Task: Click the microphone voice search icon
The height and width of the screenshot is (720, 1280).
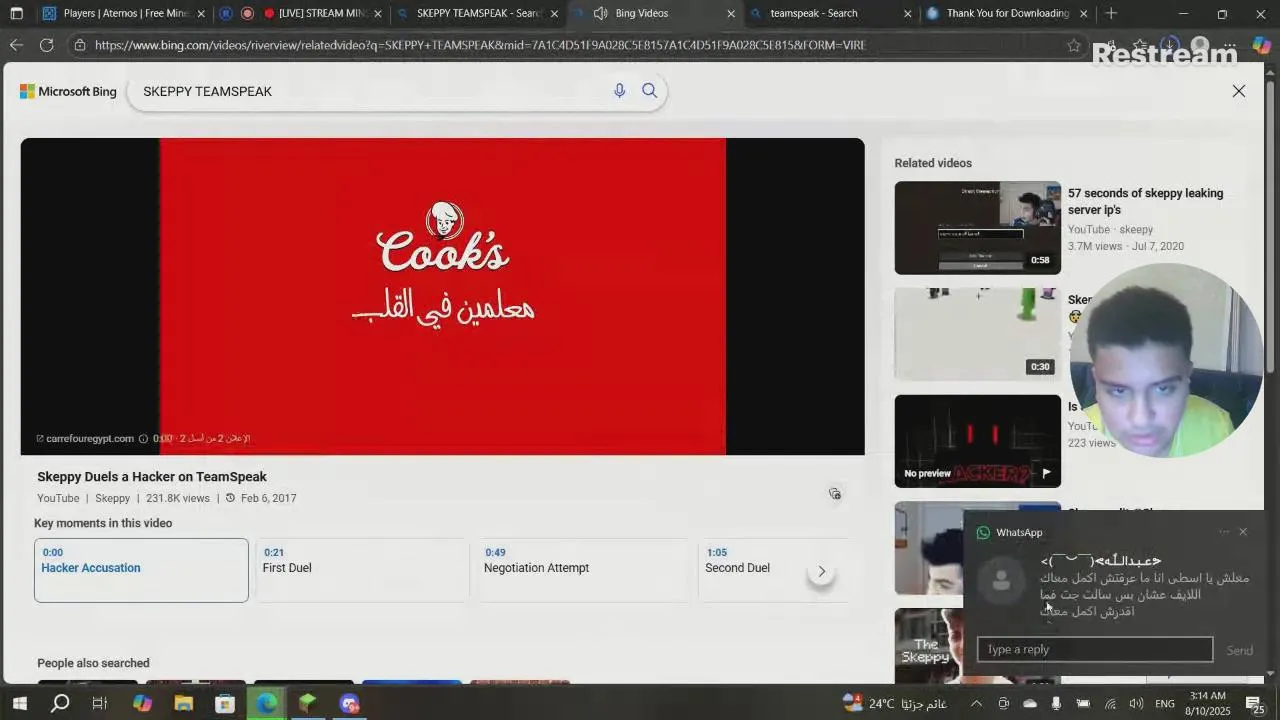Action: [619, 91]
